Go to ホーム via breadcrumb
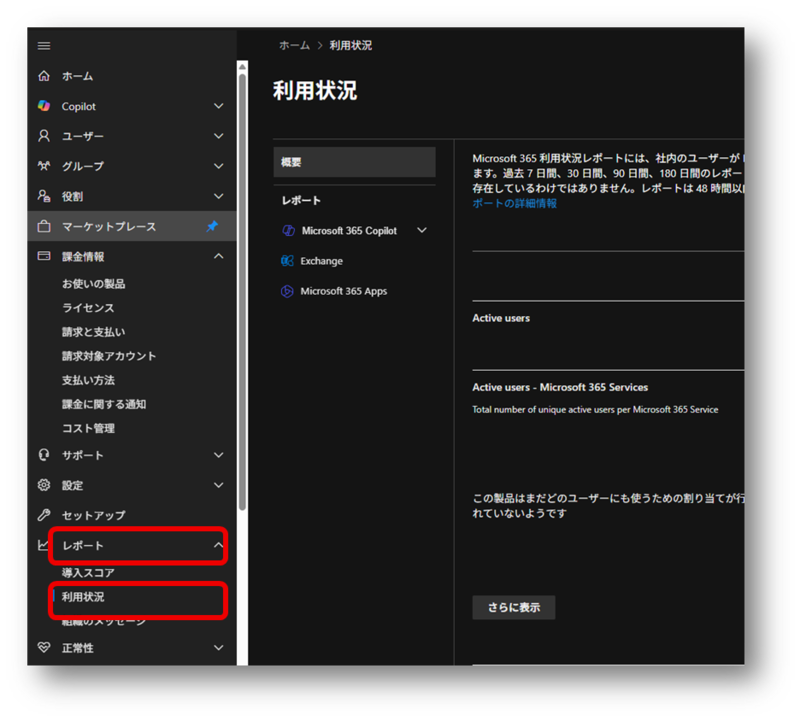The image size is (800, 721). coord(294,45)
